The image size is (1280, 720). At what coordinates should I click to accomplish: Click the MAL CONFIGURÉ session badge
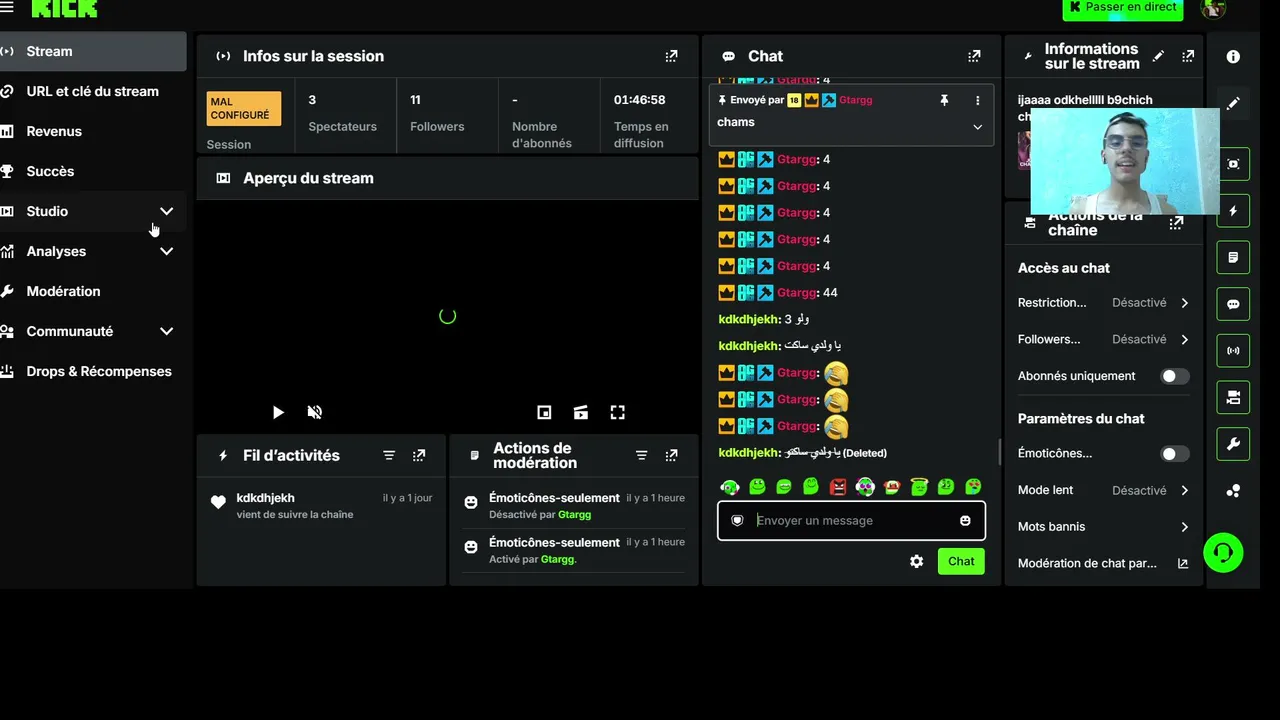click(x=244, y=108)
